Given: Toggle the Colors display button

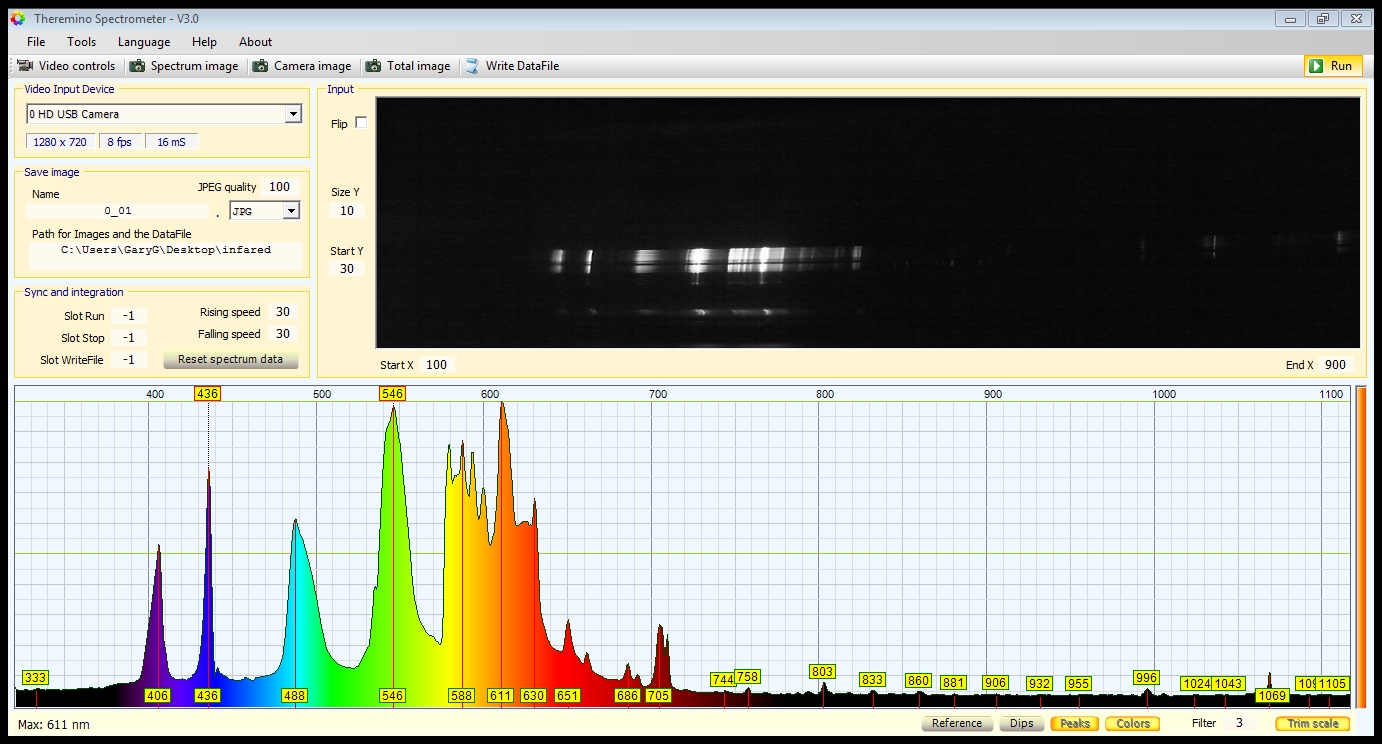Looking at the screenshot, I should point(1132,723).
